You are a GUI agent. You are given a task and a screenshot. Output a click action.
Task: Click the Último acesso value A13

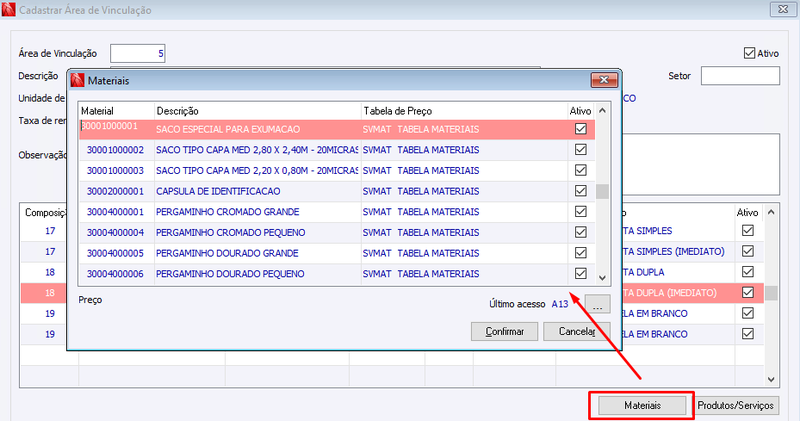(x=560, y=304)
